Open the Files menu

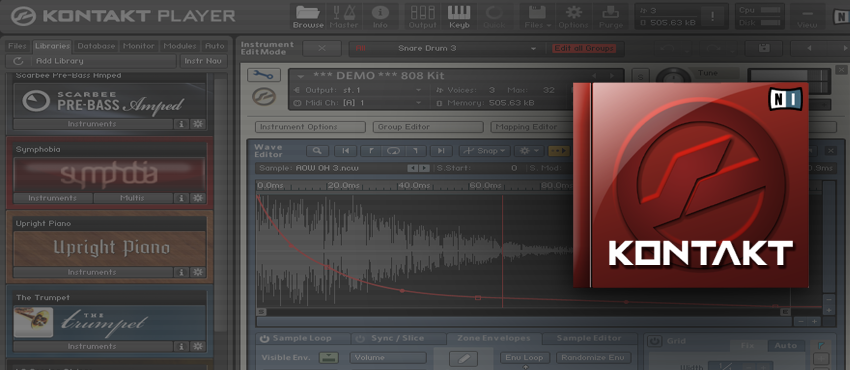[x=538, y=17]
